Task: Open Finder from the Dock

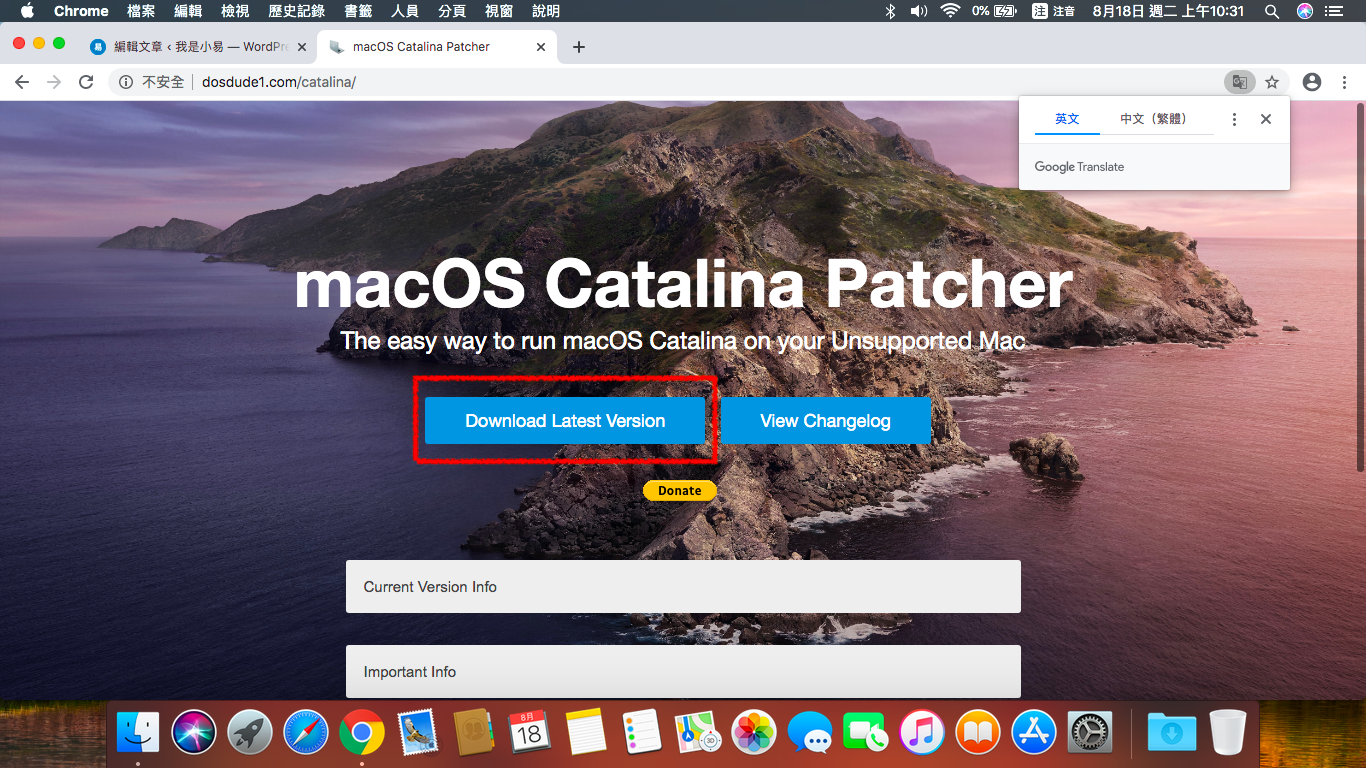Action: click(x=138, y=732)
